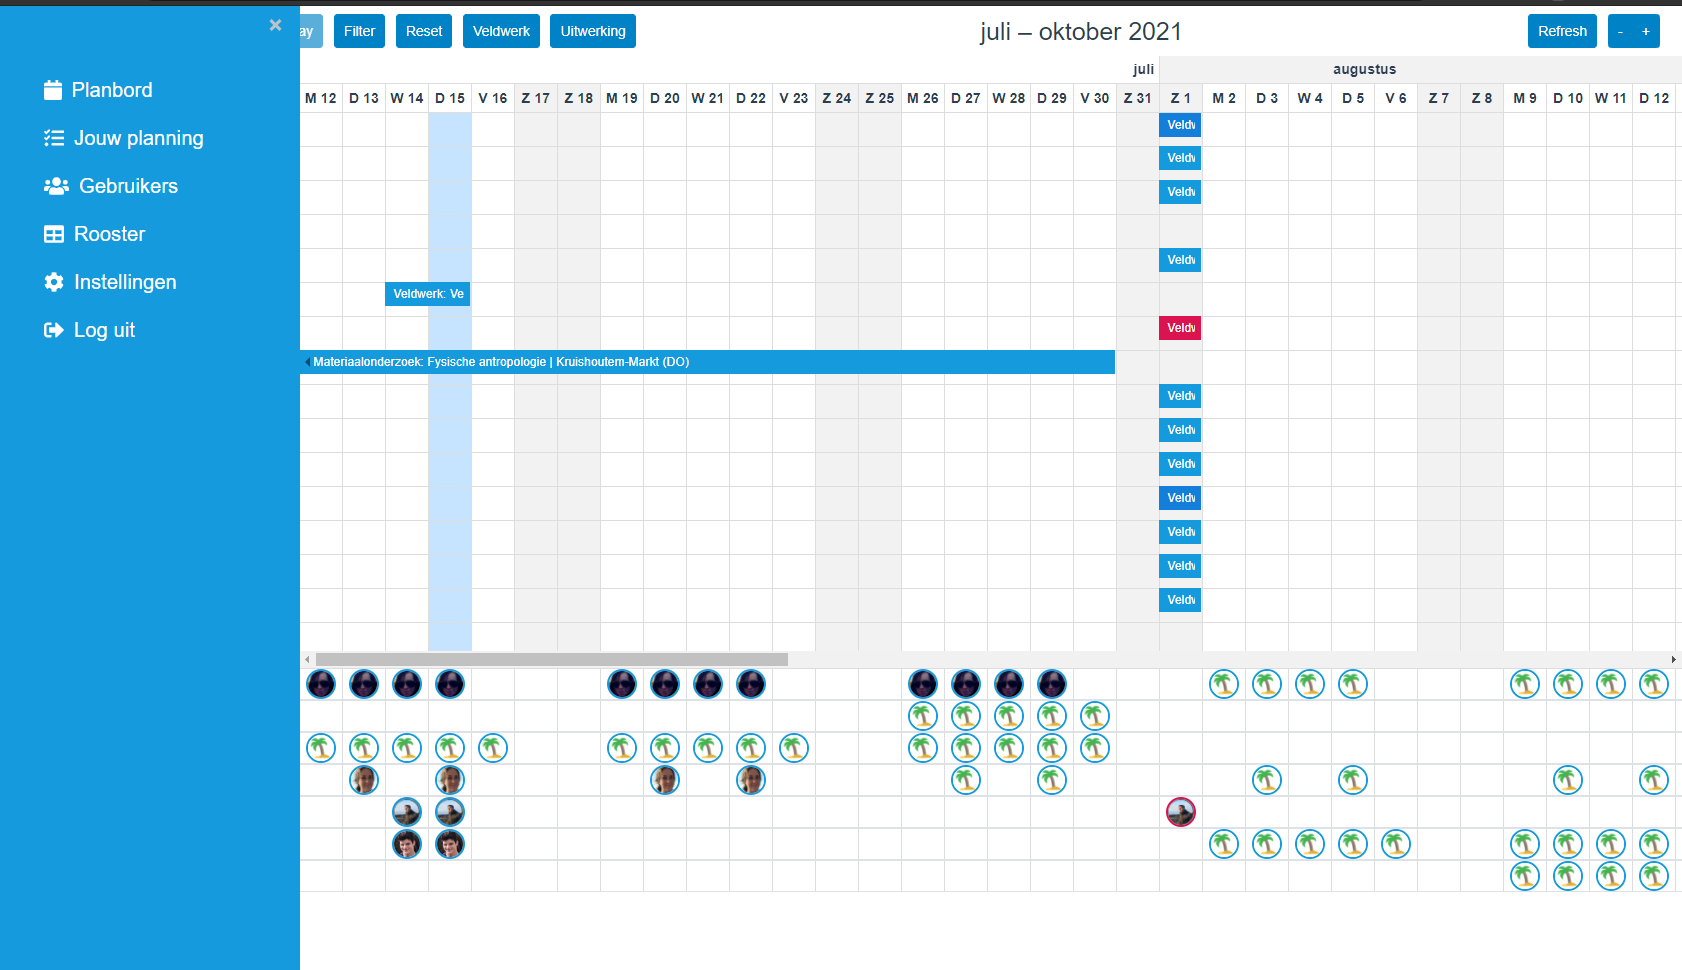Click the Instellingen gear icon
1682x970 pixels.
pos(54,282)
